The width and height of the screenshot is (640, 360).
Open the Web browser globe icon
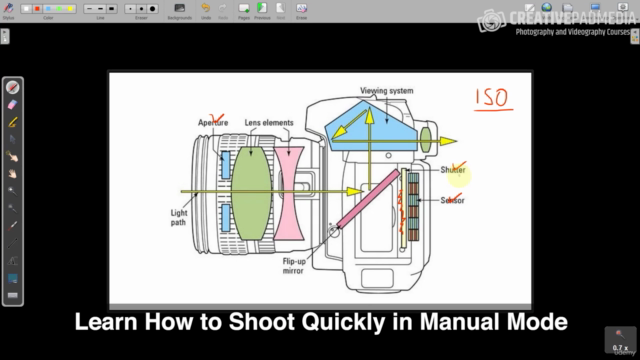click(547, 8)
